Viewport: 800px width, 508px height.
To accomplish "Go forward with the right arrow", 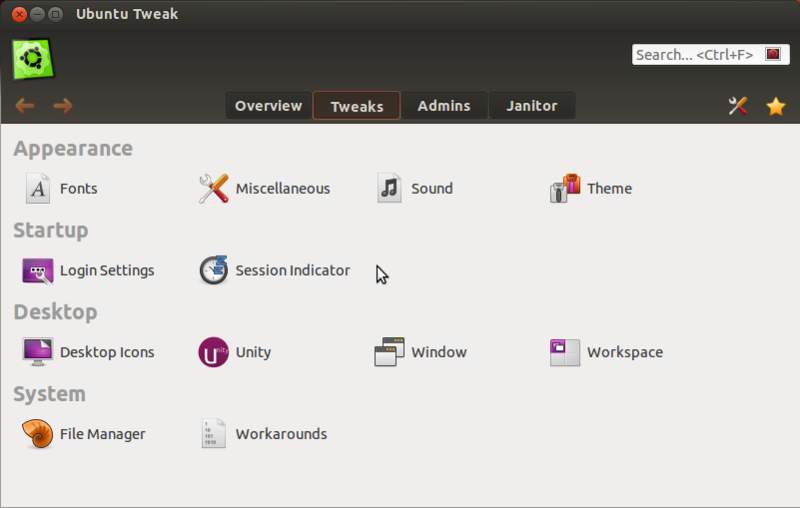I will click(63, 106).
